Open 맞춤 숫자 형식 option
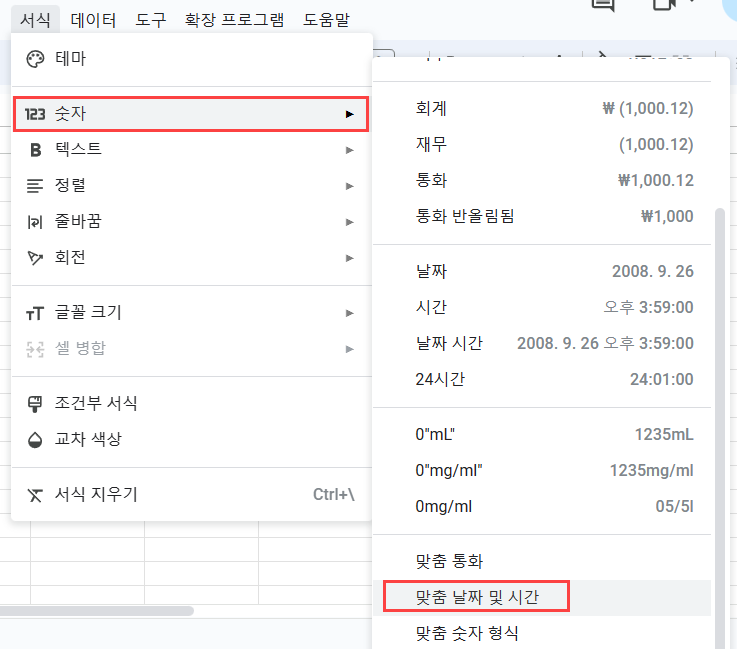The height and width of the screenshot is (649, 737). [542, 633]
